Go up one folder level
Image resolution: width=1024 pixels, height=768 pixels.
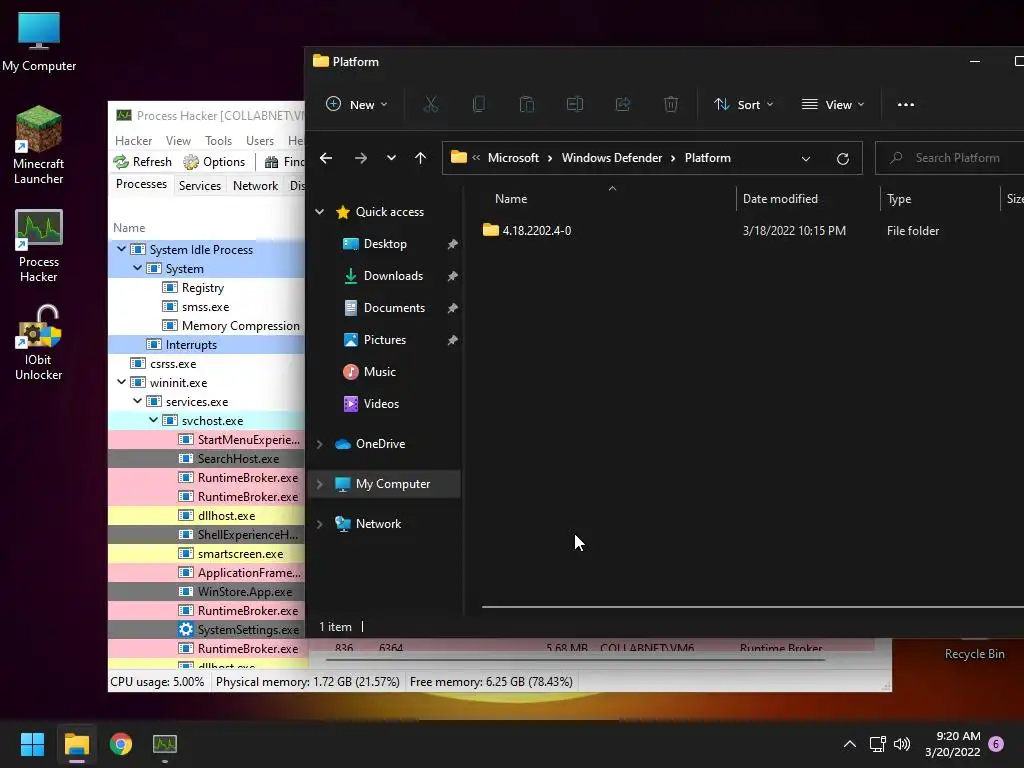pyautogui.click(x=421, y=158)
